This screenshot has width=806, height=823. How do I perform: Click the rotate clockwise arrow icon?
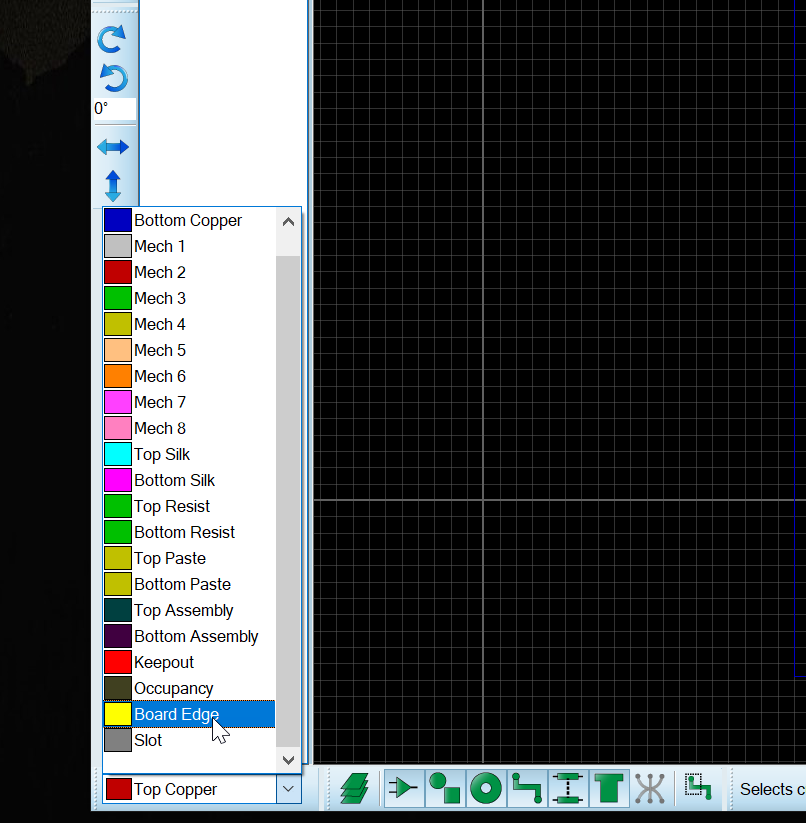[112, 39]
